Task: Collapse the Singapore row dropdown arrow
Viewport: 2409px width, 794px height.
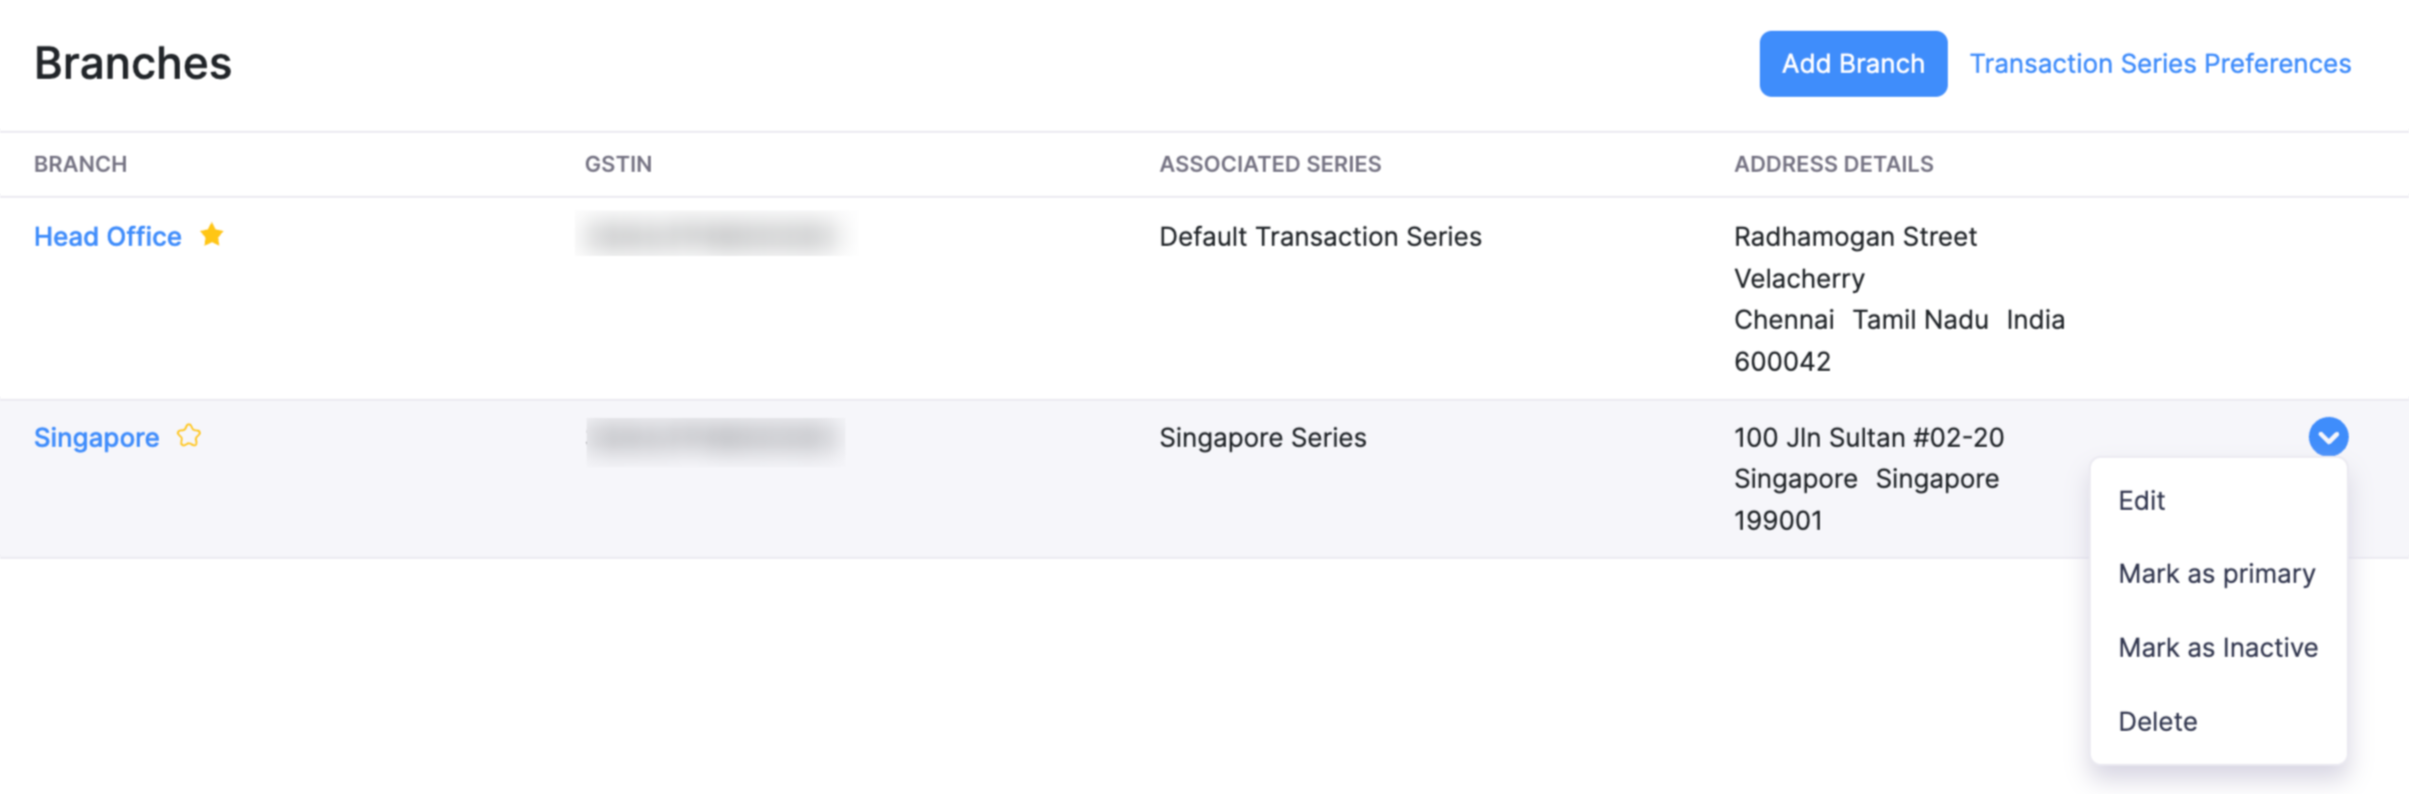Action: point(2327,437)
